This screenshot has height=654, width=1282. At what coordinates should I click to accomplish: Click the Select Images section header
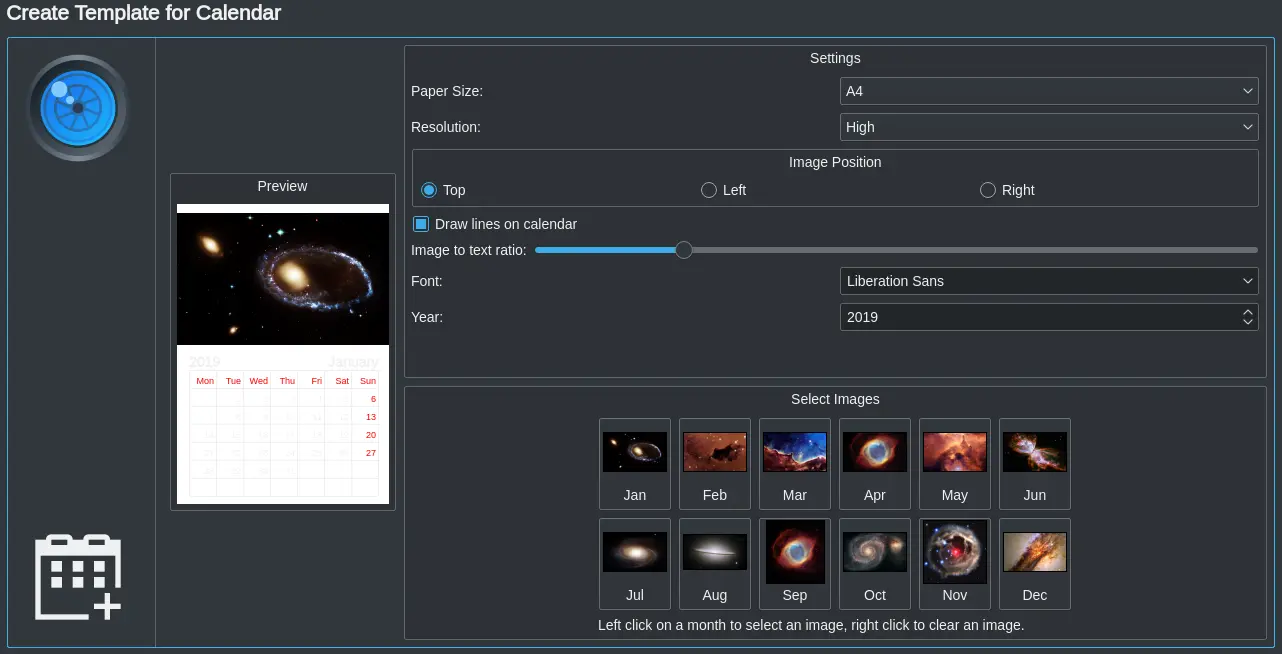coord(835,399)
